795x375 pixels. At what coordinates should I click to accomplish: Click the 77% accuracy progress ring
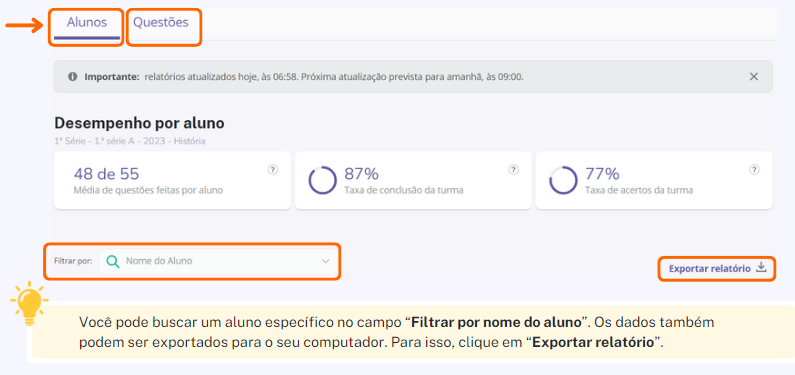563,180
